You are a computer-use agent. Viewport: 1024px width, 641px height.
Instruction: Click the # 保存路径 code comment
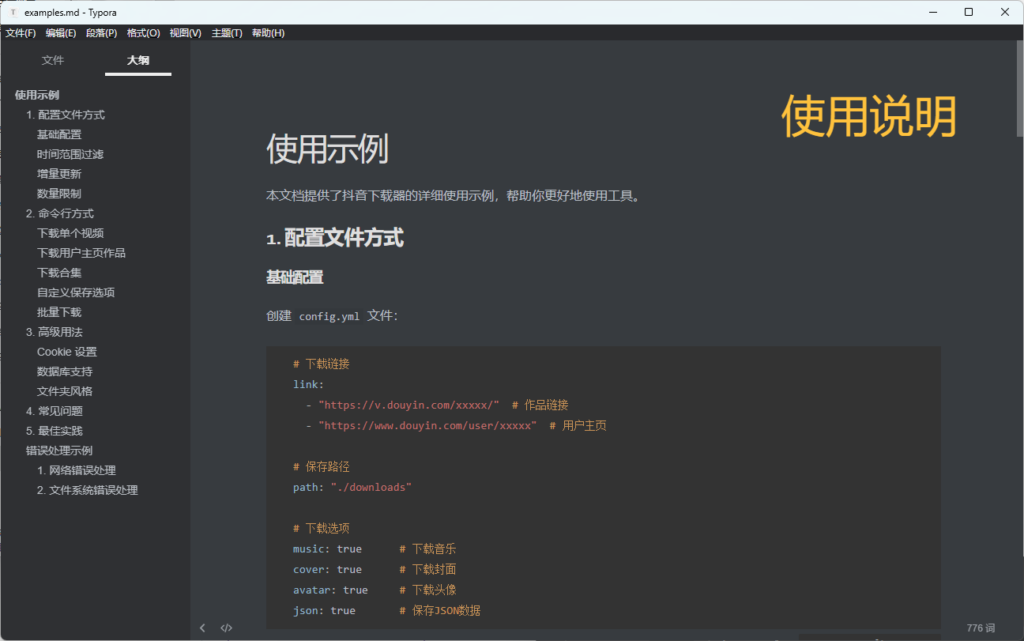coord(321,467)
